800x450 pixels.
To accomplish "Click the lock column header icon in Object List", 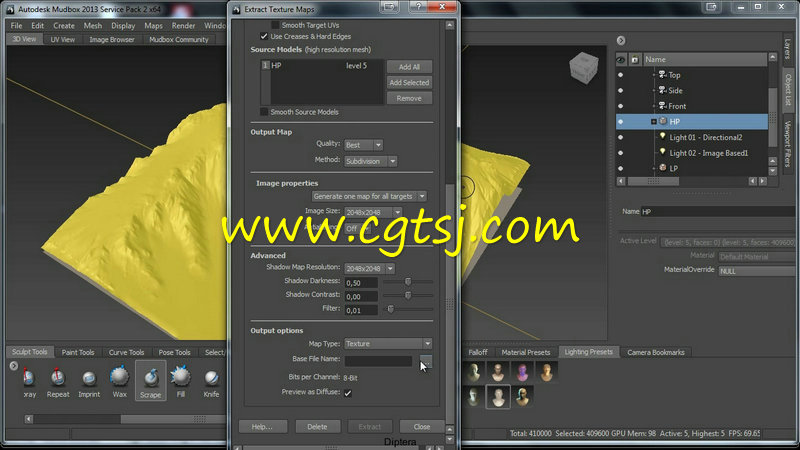I will [x=635, y=60].
